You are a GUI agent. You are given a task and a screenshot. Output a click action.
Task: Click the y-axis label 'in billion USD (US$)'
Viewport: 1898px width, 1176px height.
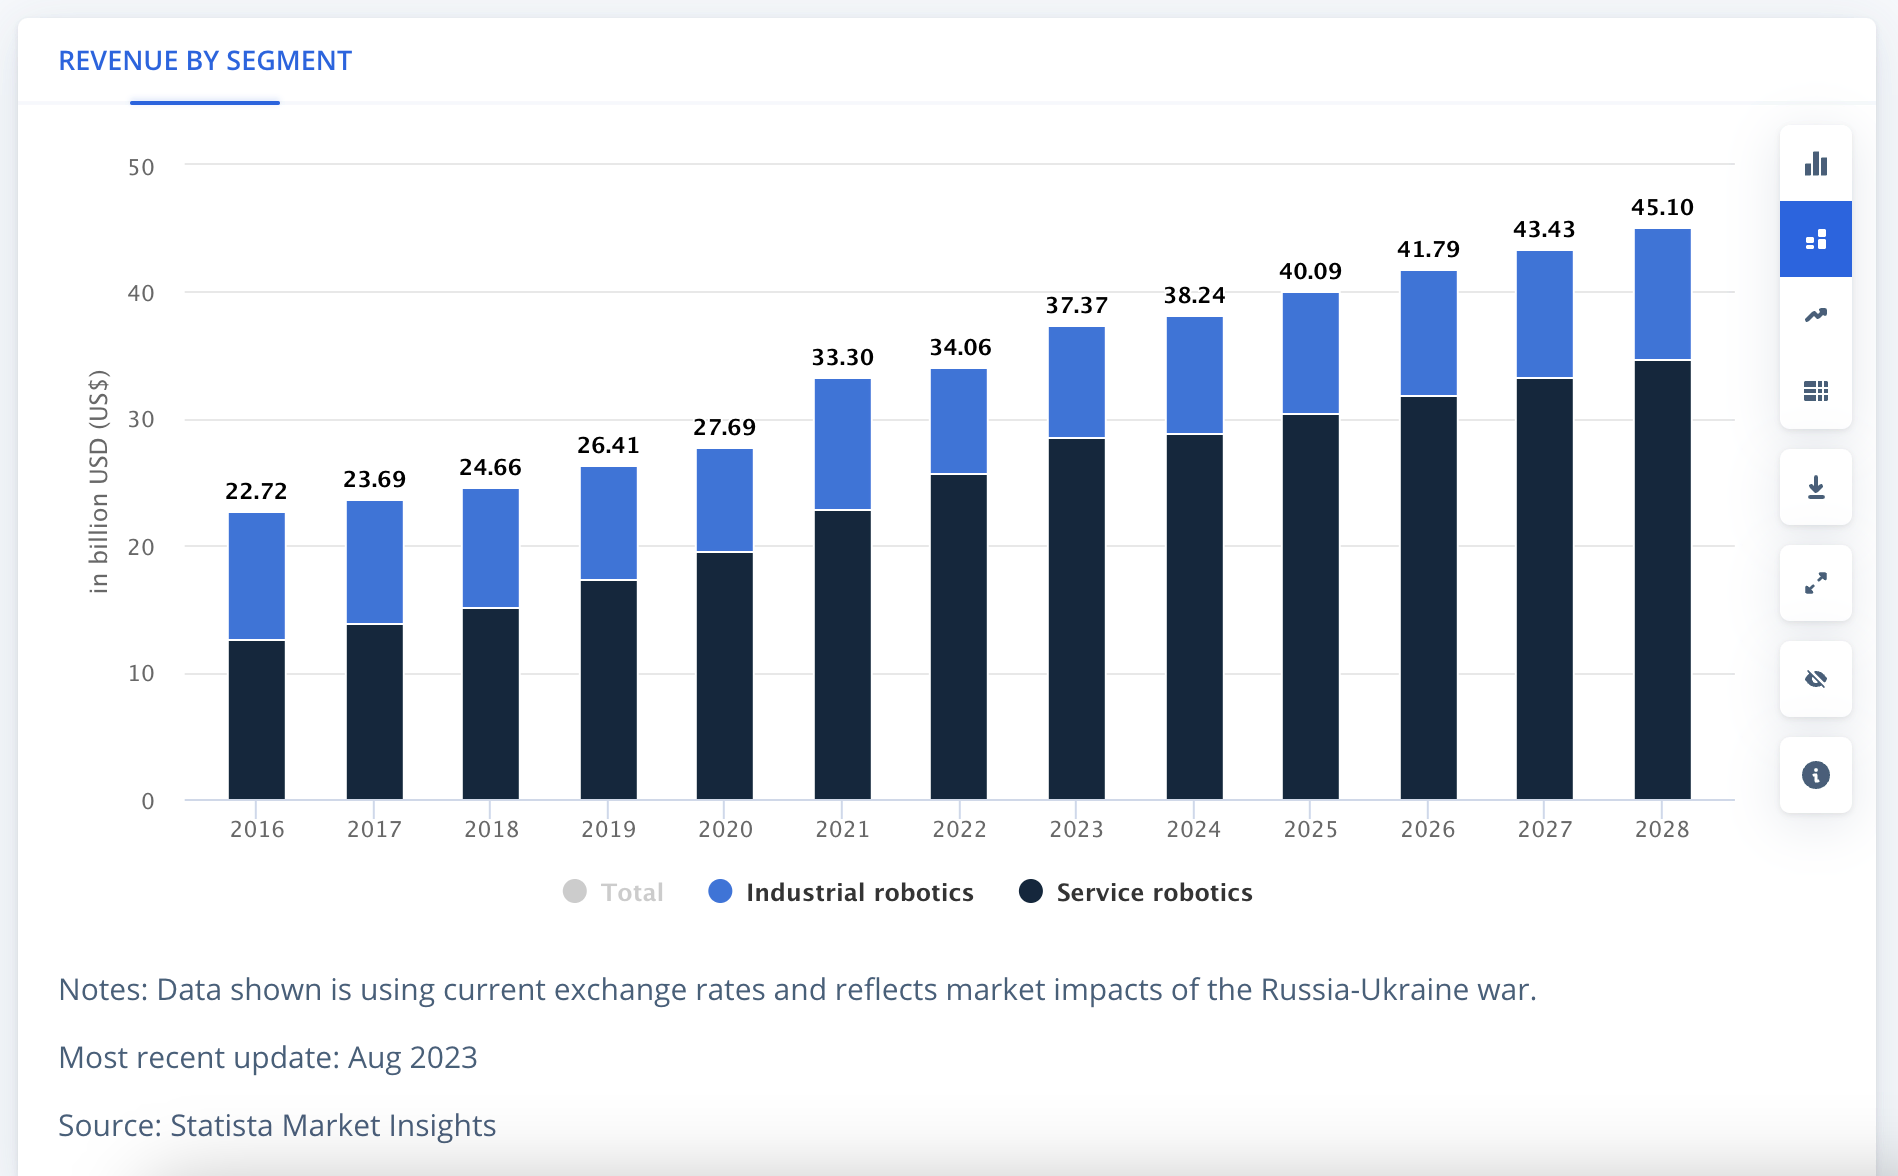(98, 482)
